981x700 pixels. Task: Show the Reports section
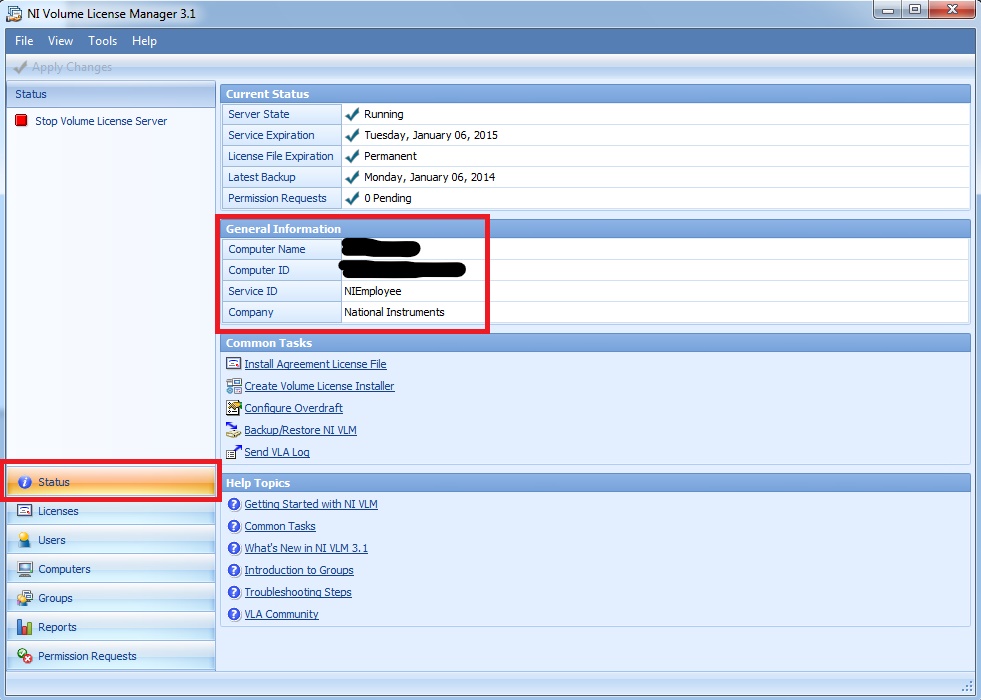click(111, 627)
